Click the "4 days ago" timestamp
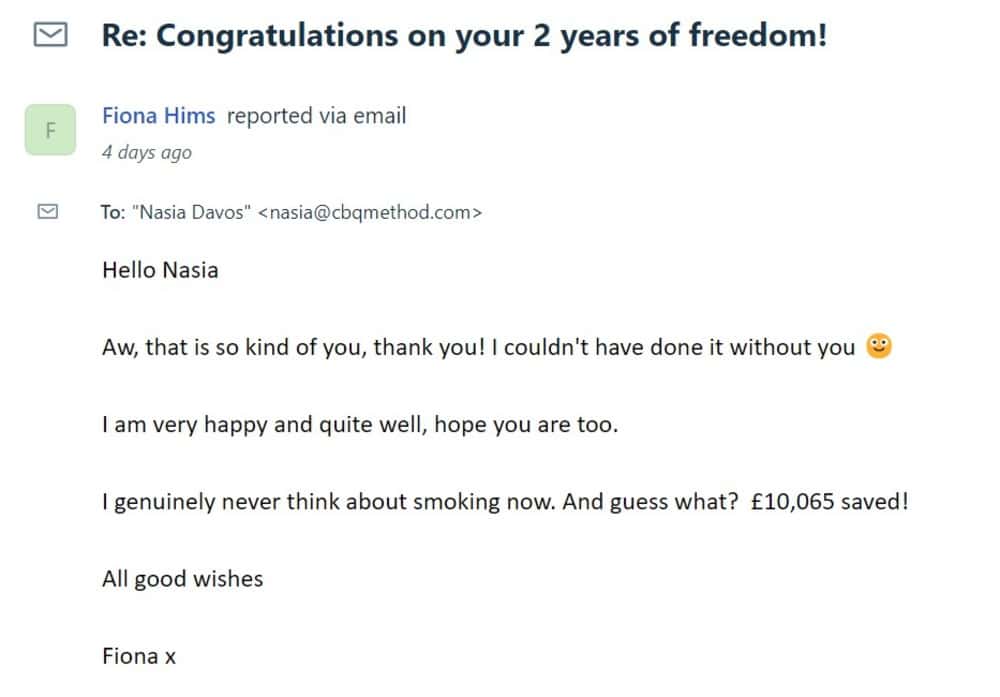The height and width of the screenshot is (697, 1000). tap(146, 153)
